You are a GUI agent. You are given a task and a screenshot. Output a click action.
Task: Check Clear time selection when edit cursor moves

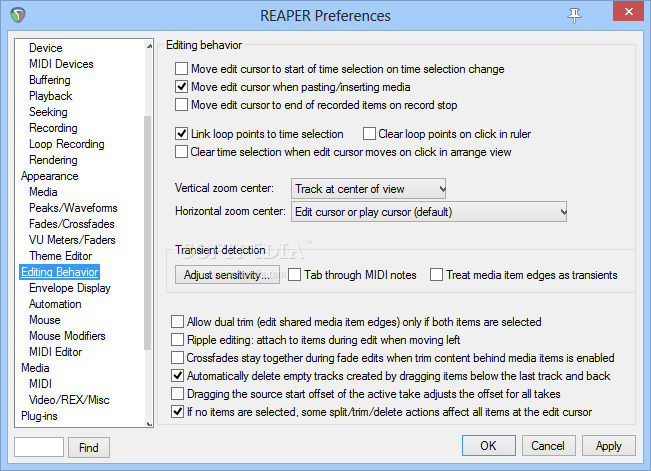coord(181,152)
